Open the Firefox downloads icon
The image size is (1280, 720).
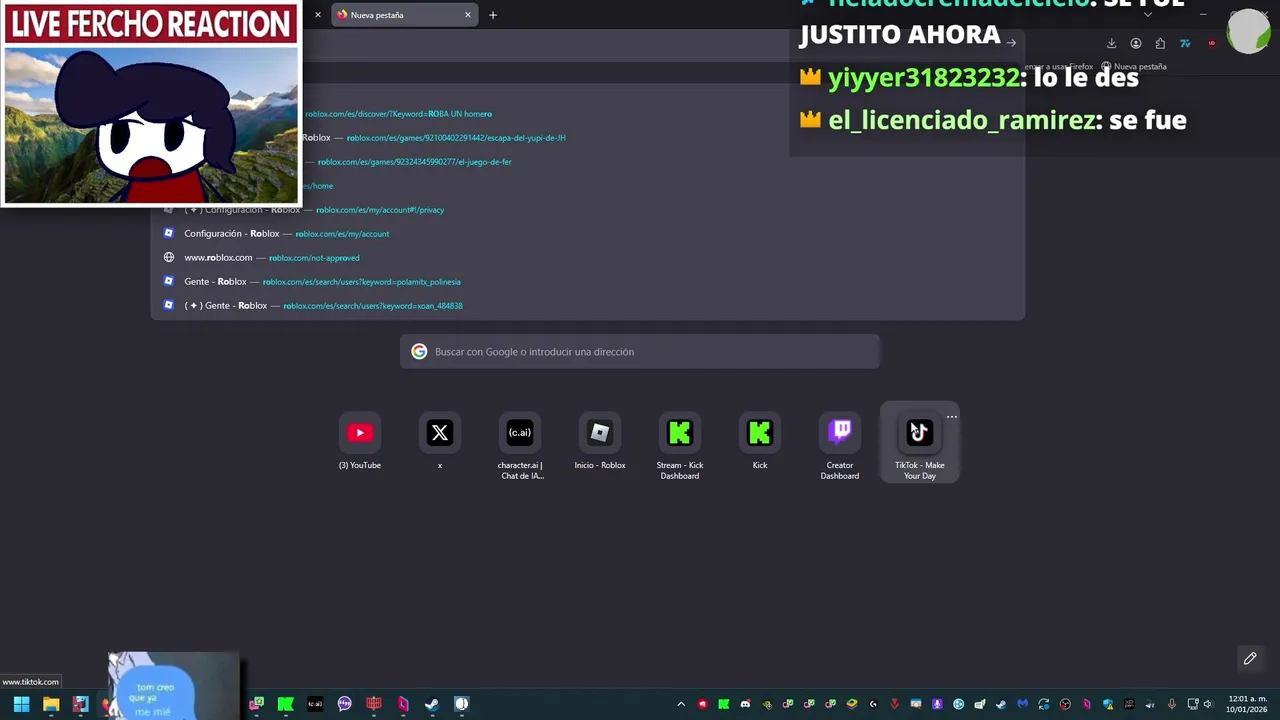click(x=1111, y=43)
